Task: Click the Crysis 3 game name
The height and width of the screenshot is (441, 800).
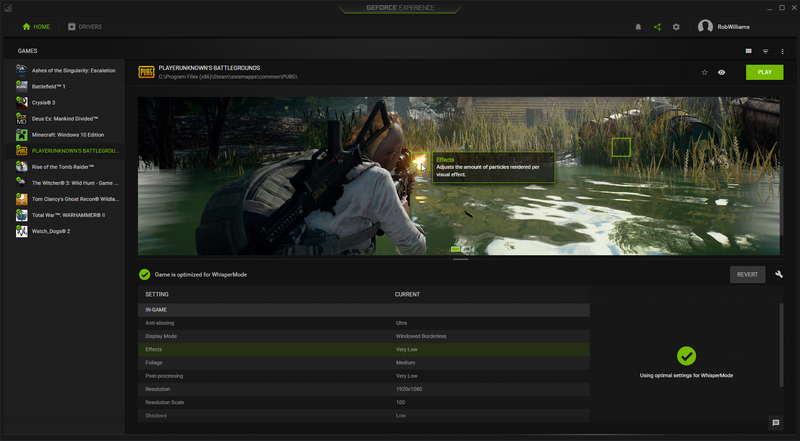Action: (x=43, y=103)
